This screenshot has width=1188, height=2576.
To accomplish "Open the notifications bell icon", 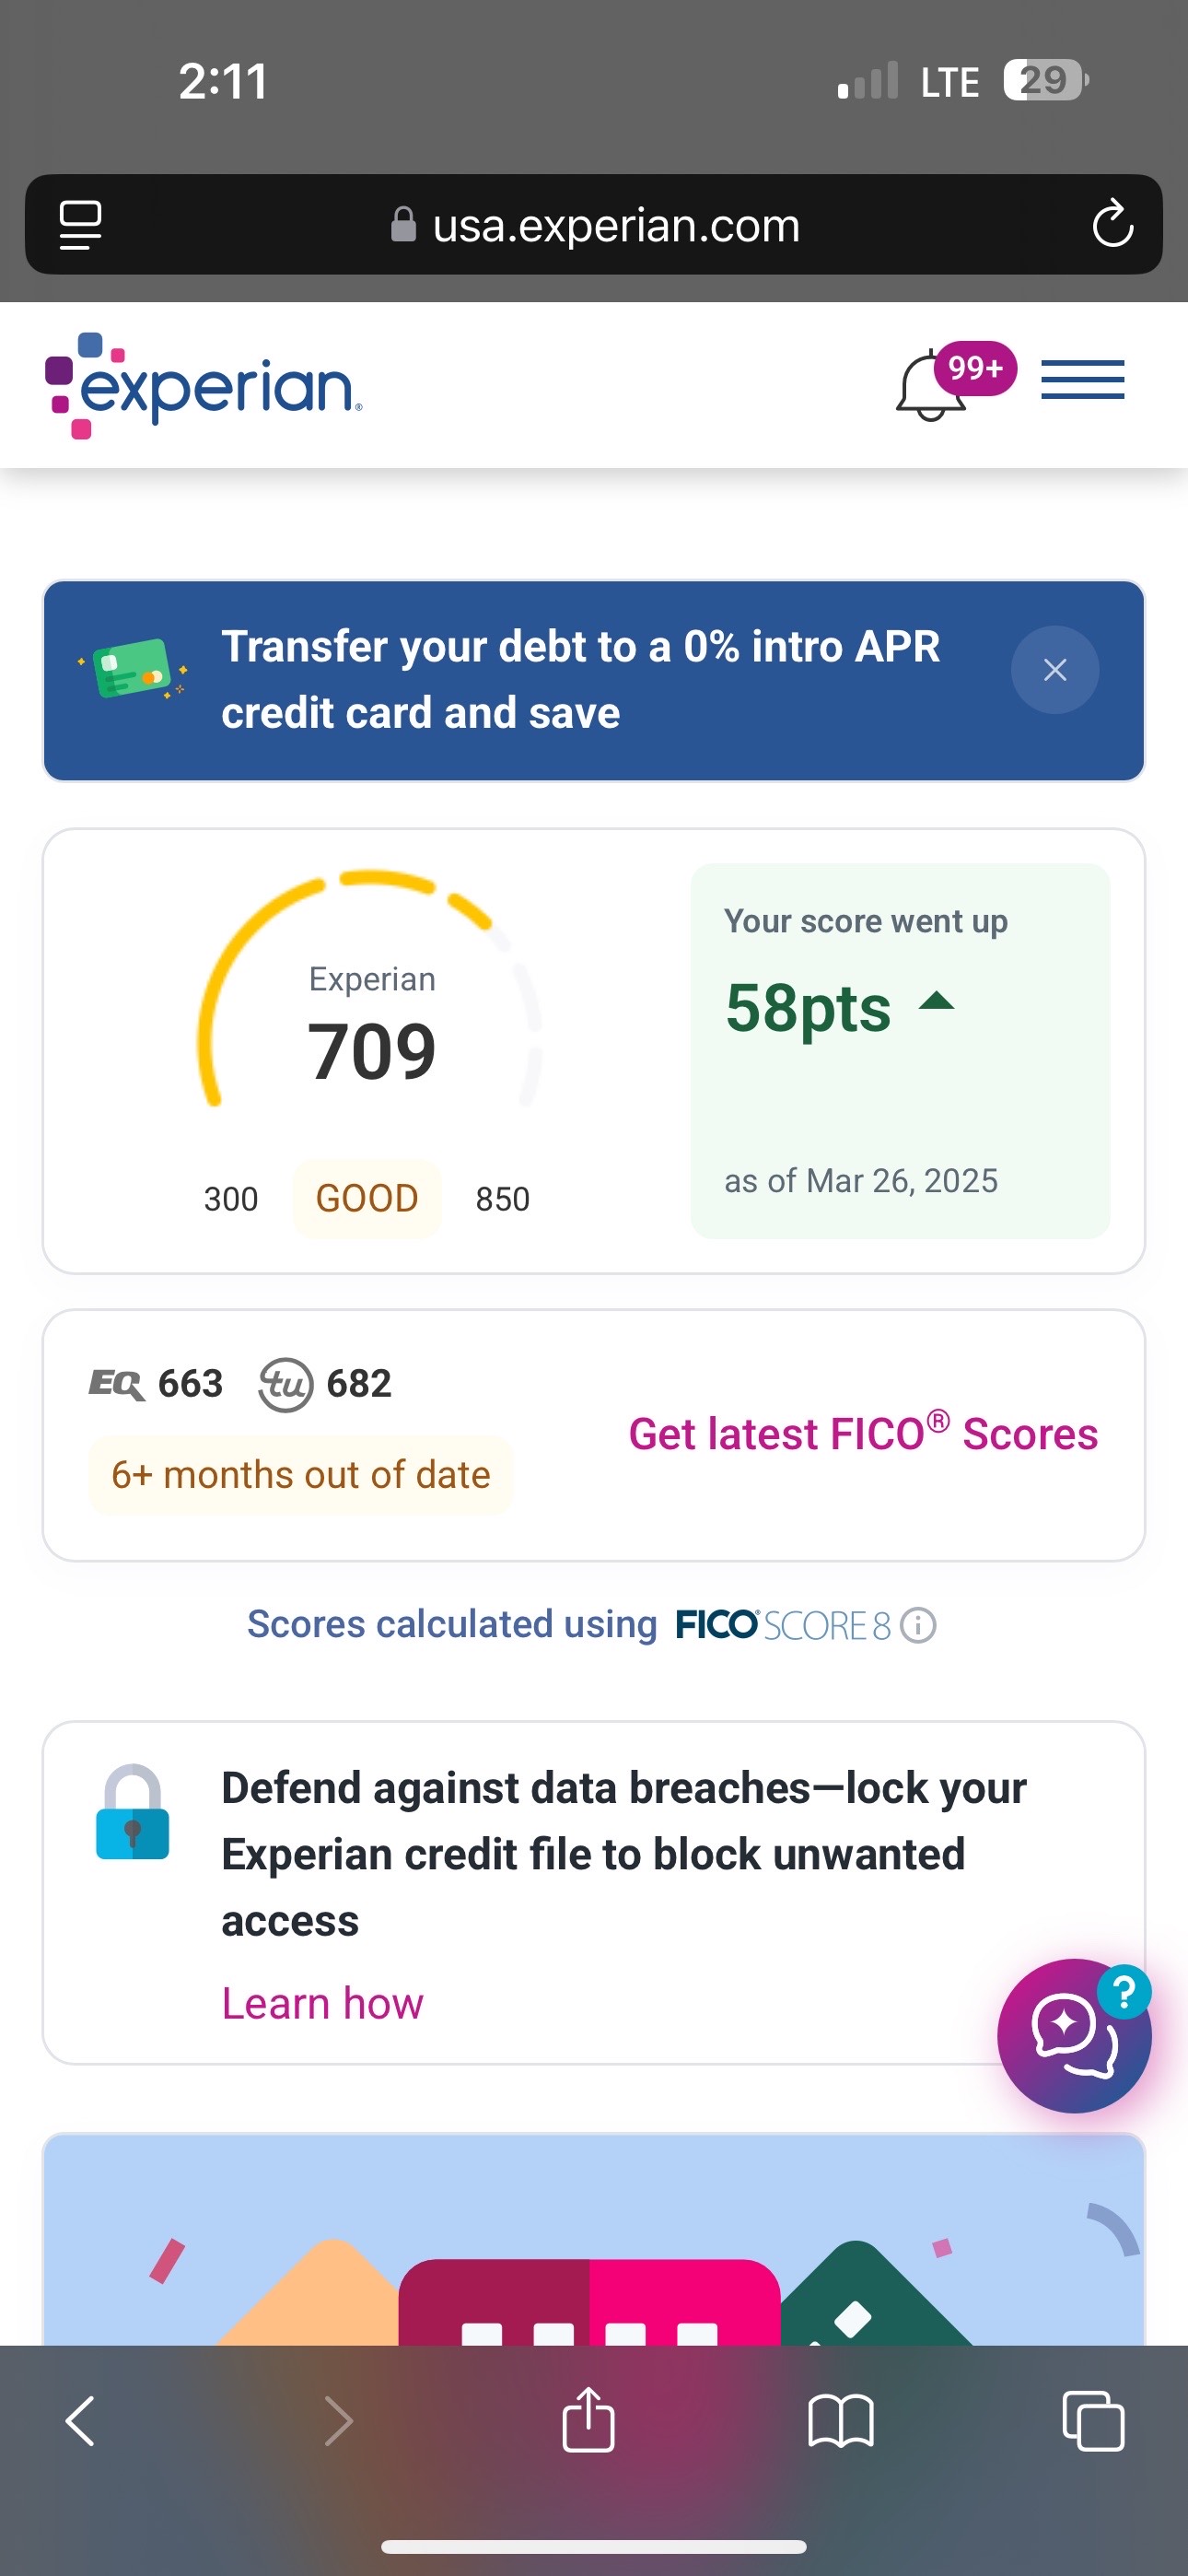I will [932, 385].
